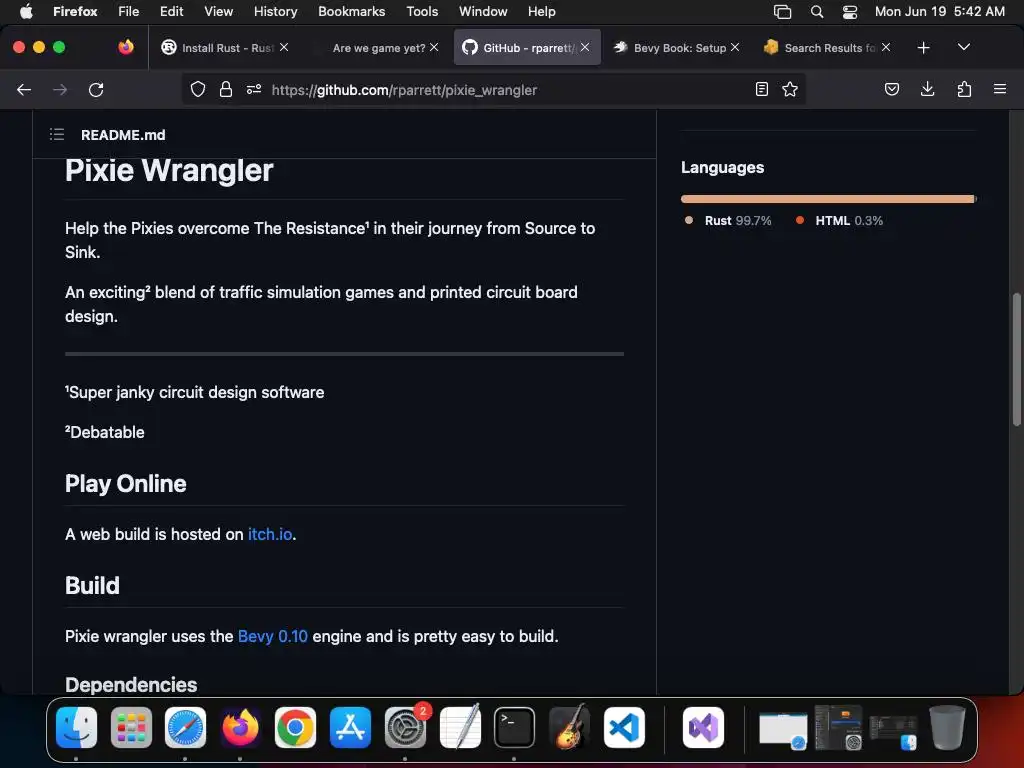Click the languages percentage bar

(829, 199)
